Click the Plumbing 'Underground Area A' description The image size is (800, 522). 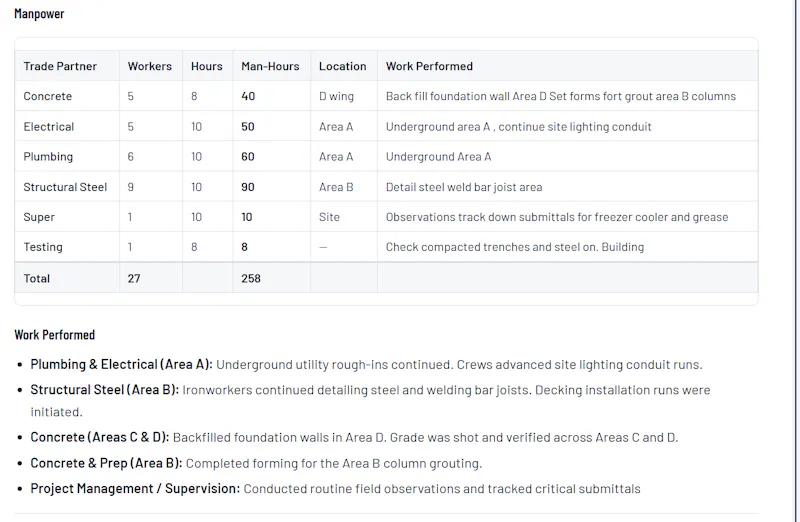[x=438, y=157]
